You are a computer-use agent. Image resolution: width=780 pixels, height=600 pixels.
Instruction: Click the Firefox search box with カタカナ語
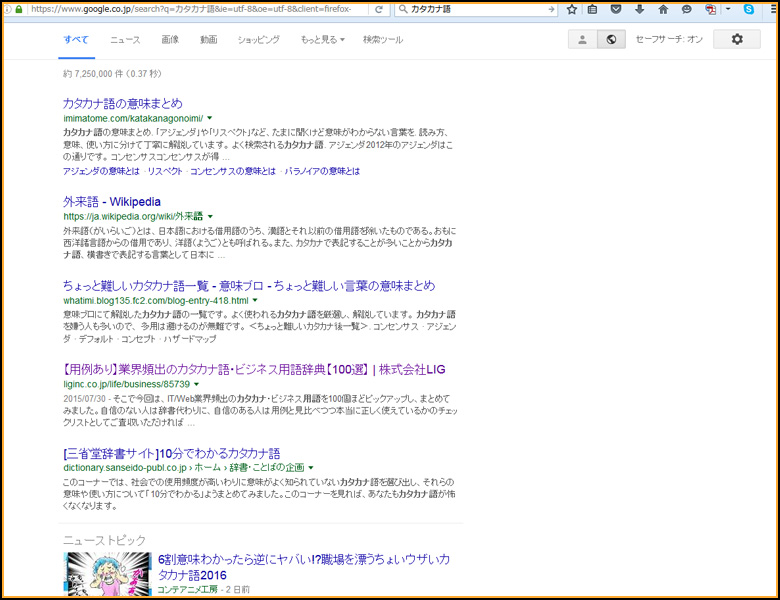tap(476, 9)
